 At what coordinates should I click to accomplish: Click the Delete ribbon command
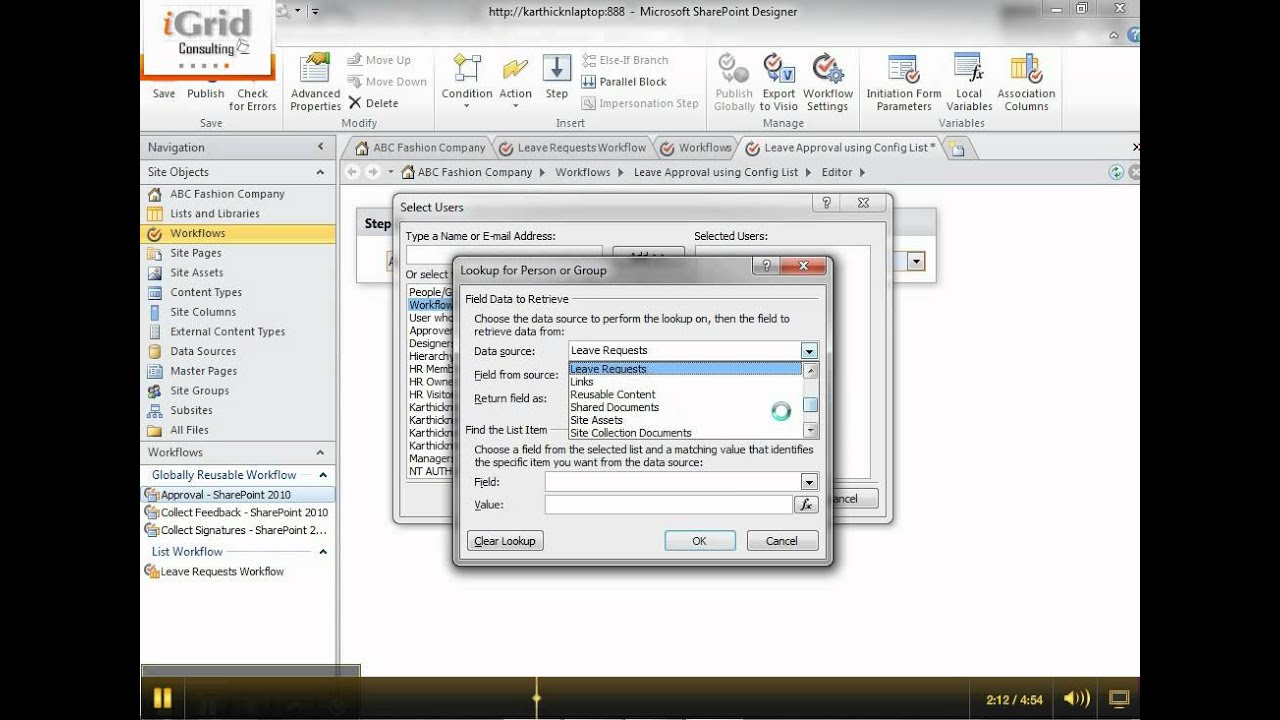pyautogui.click(x=373, y=103)
